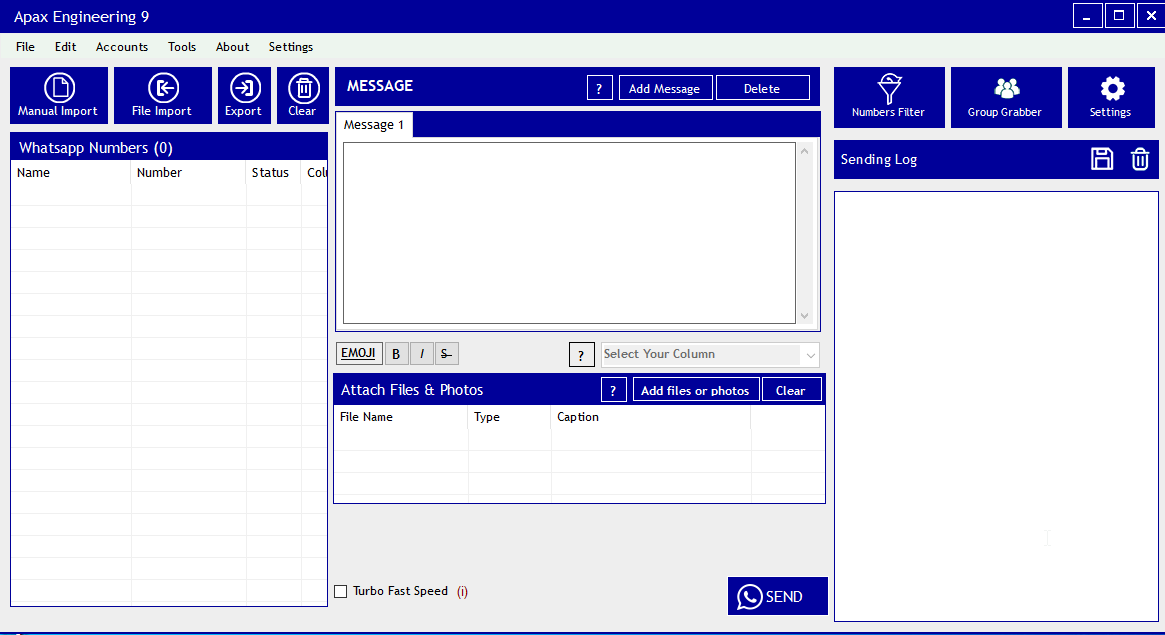Toggle bold text formatting
This screenshot has height=635, width=1165.
point(396,353)
